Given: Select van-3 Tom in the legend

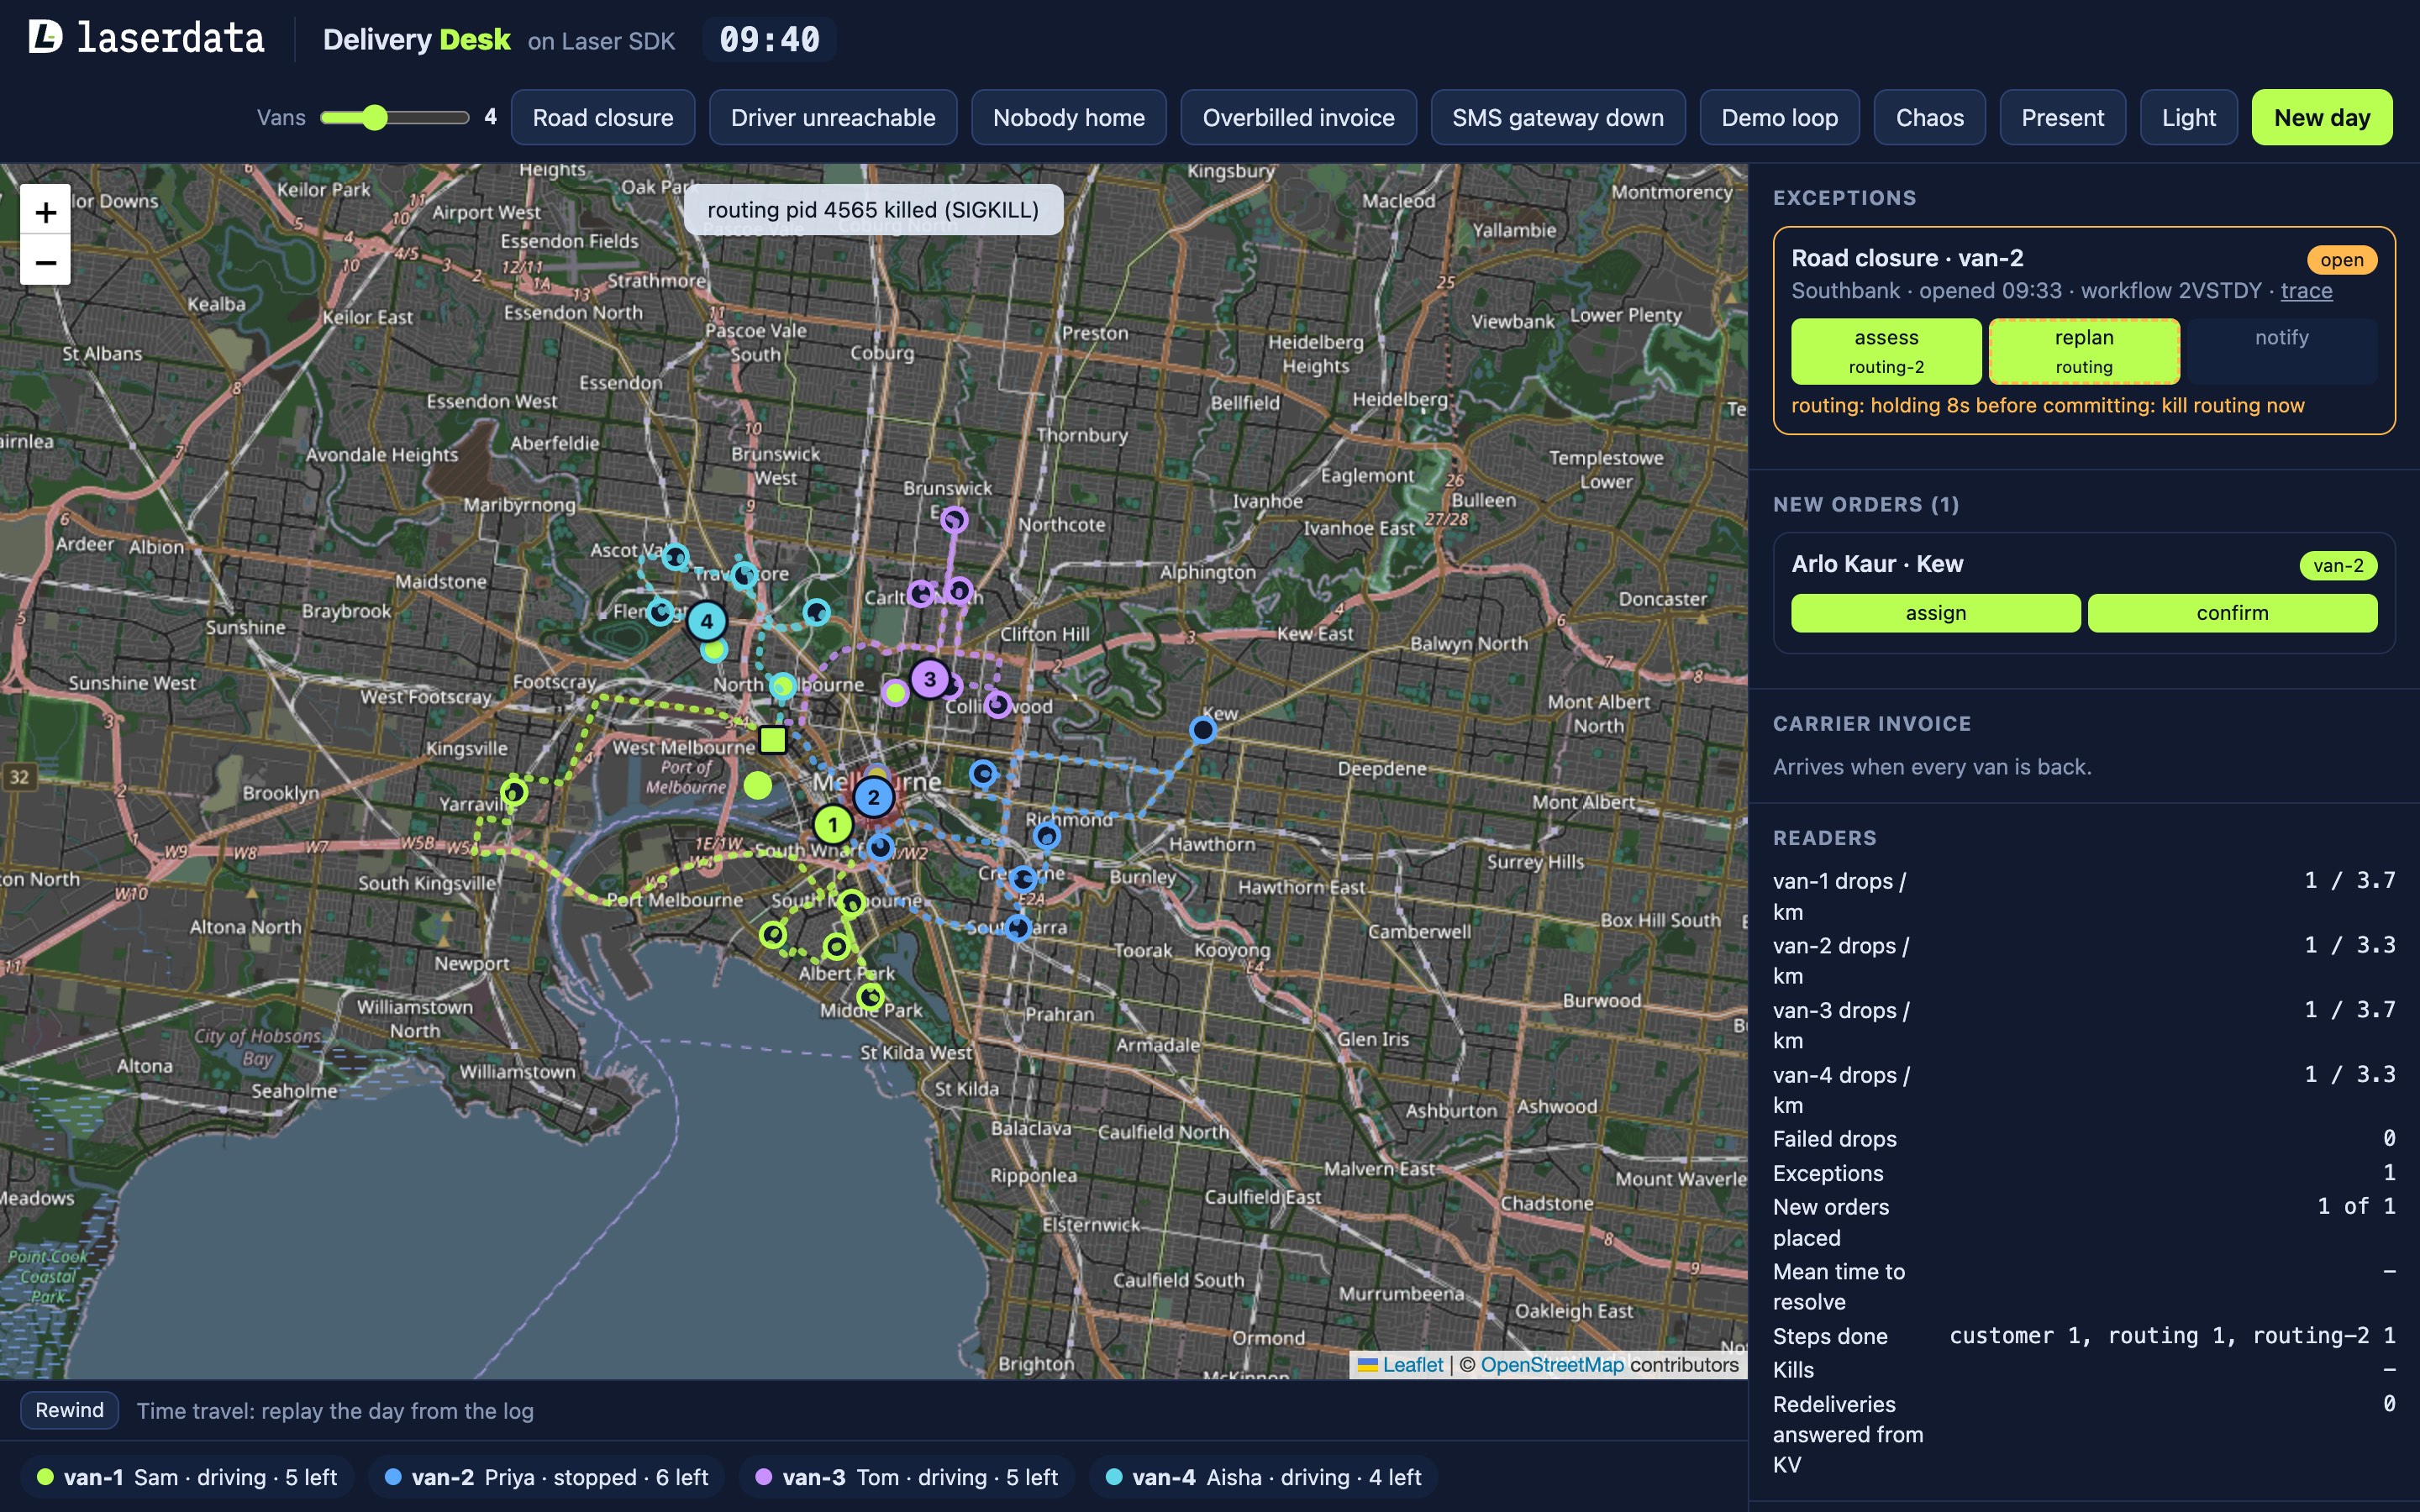Looking at the screenshot, I should (906, 1477).
